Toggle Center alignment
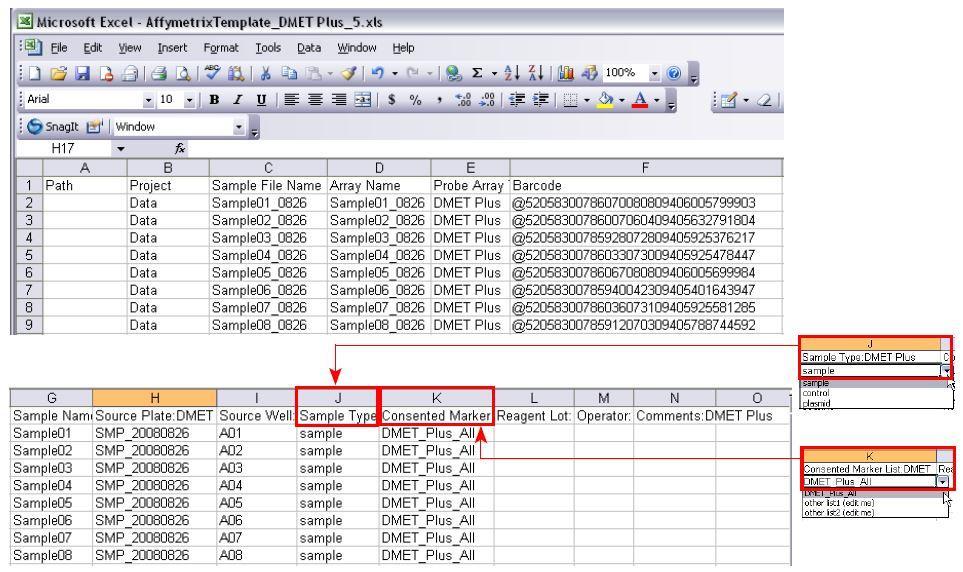963x572 pixels. click(x=315, y=100)
